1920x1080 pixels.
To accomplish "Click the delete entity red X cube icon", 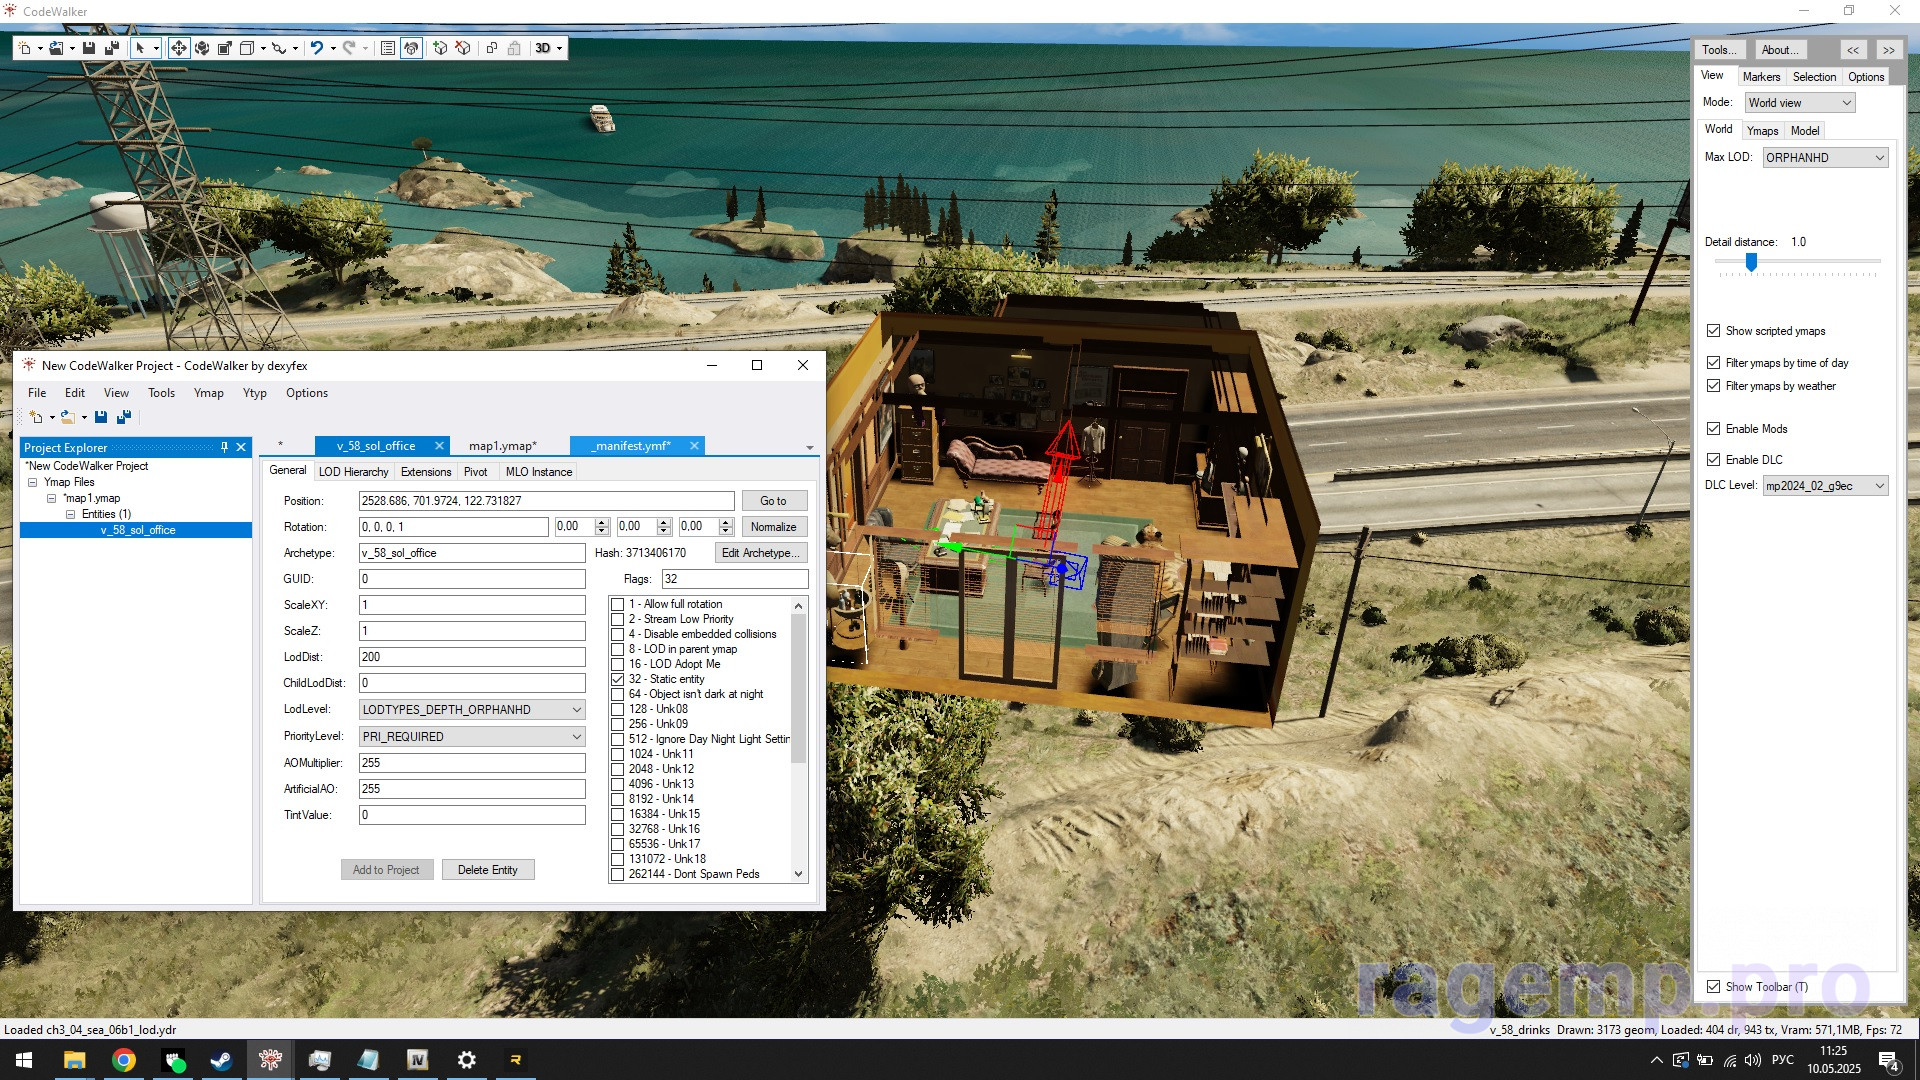I will click(463, 48).
